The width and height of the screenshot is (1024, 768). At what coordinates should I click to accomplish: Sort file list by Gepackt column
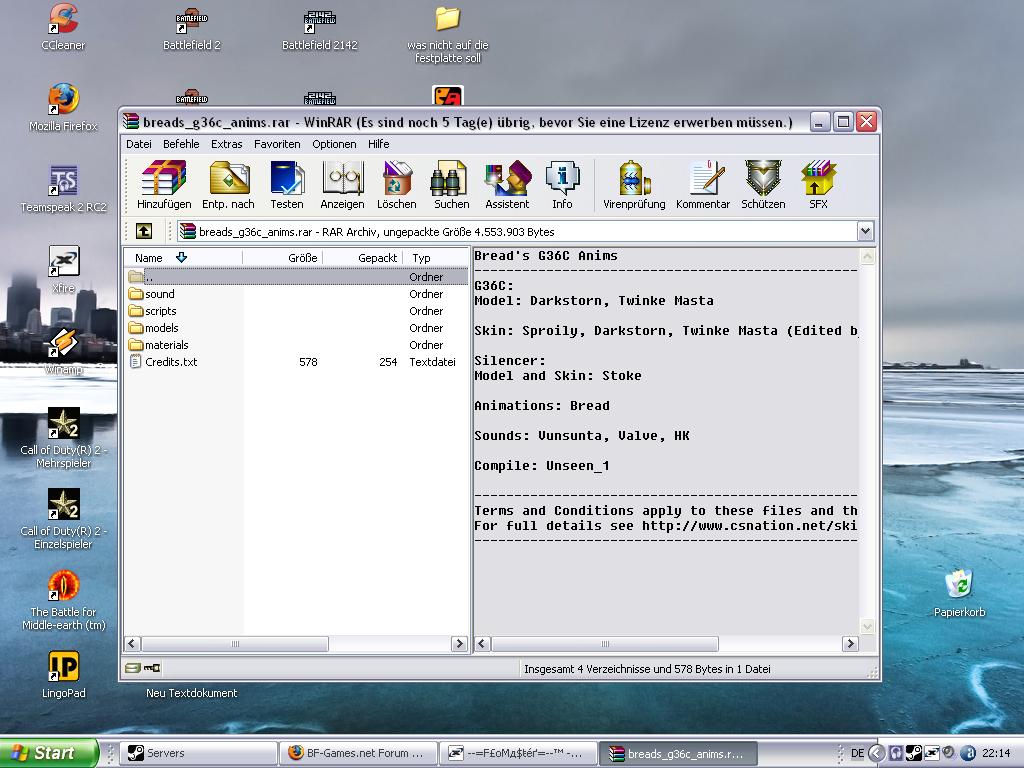click(362, 258)
